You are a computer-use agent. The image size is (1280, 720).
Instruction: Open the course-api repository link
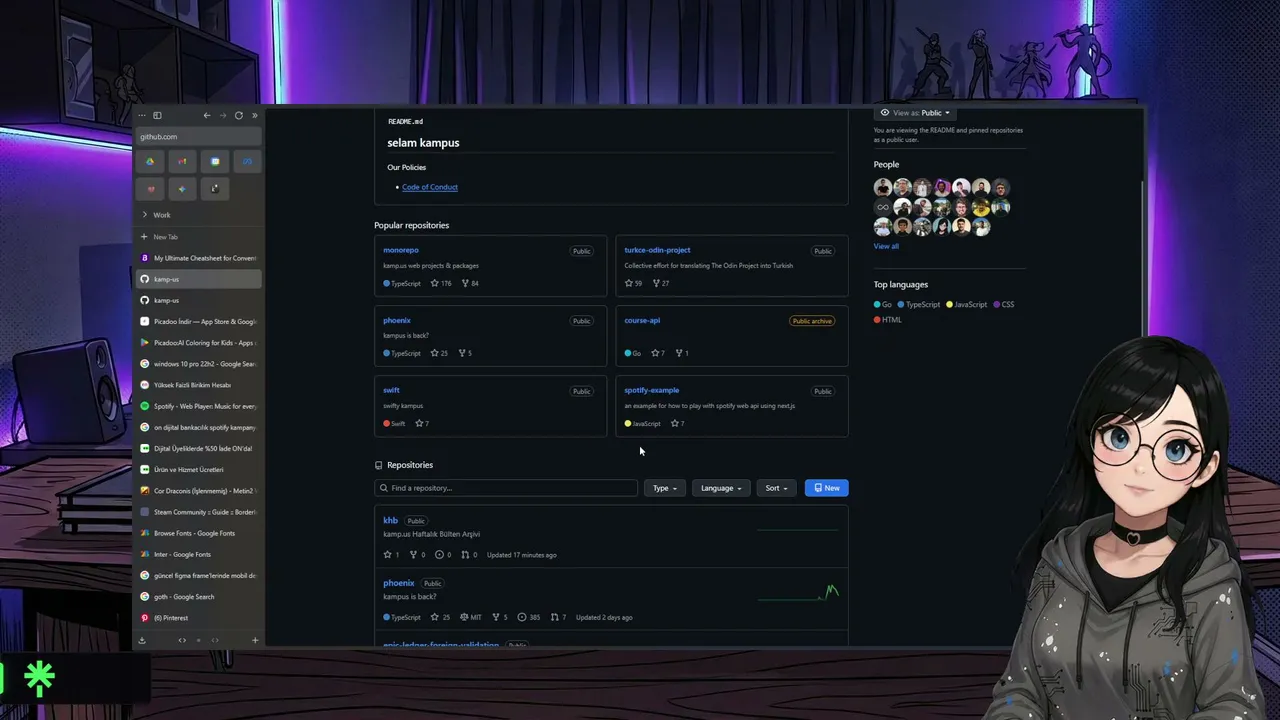tap(642, 320)
